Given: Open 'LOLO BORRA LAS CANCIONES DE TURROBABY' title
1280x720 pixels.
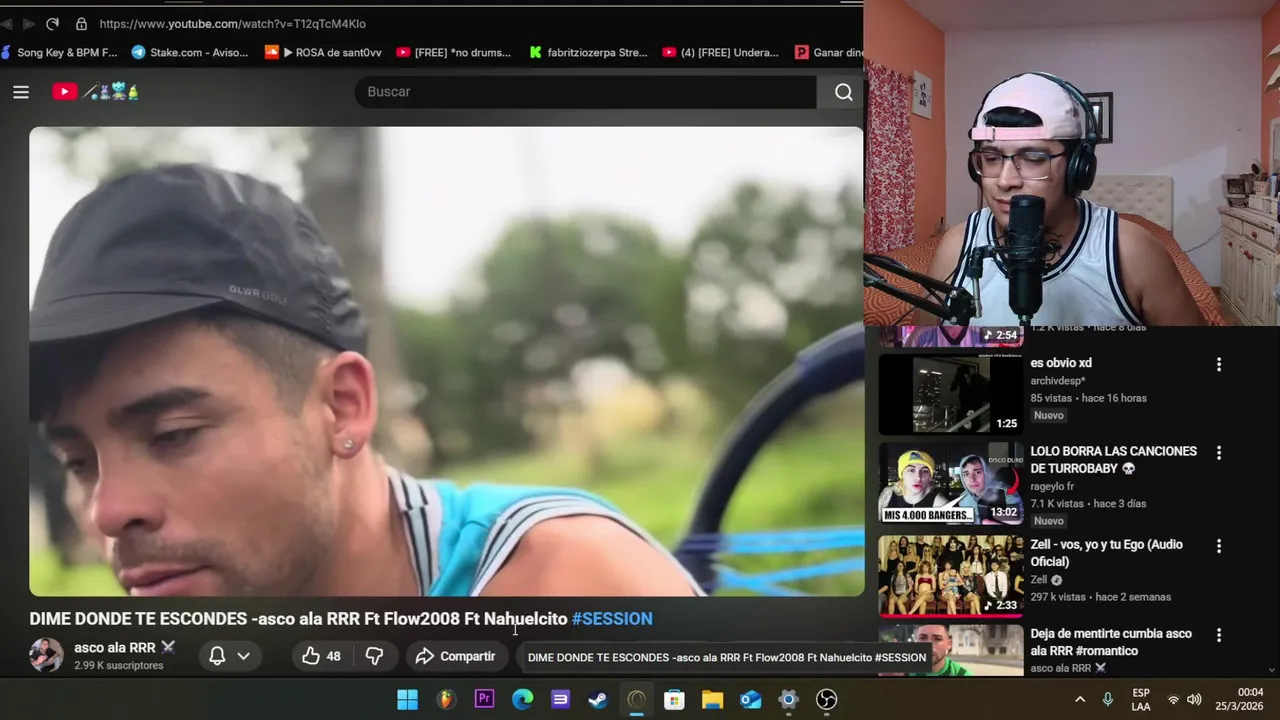Looking at the screenshot, I should point(1114,460).
